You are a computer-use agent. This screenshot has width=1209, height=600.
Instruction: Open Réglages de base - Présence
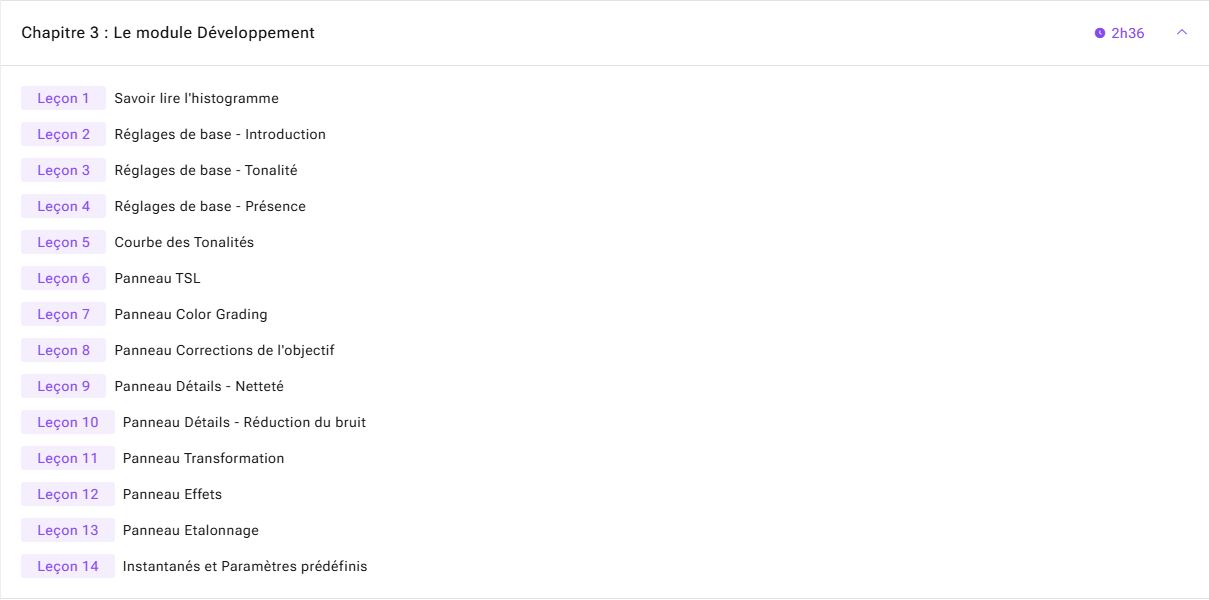(210, 206)
